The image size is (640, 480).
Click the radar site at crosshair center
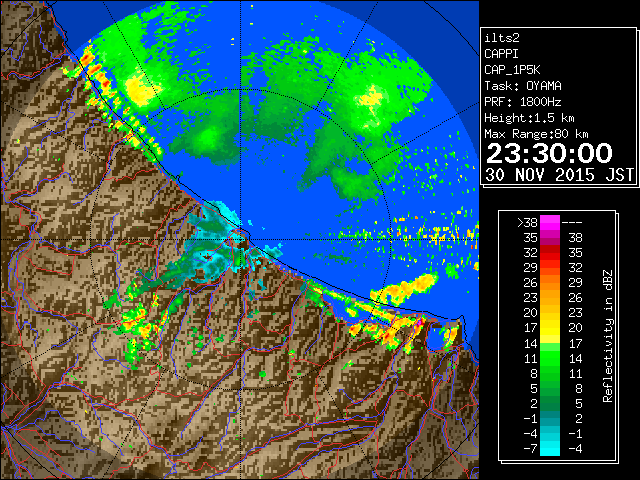click(240, 240)
